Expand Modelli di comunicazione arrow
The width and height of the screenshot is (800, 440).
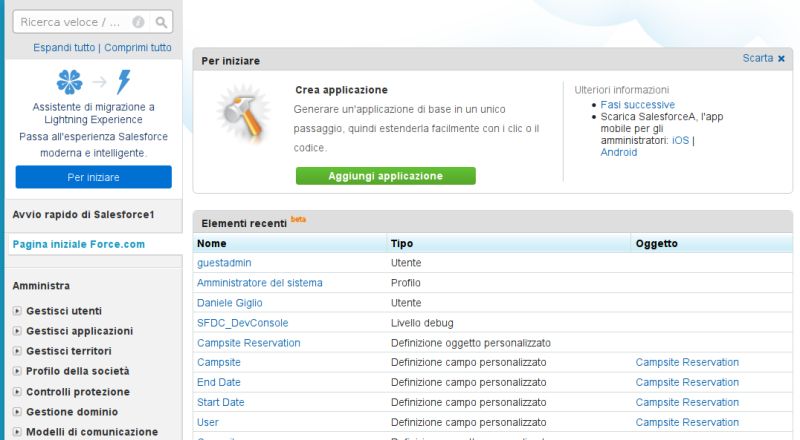(17, 432)
